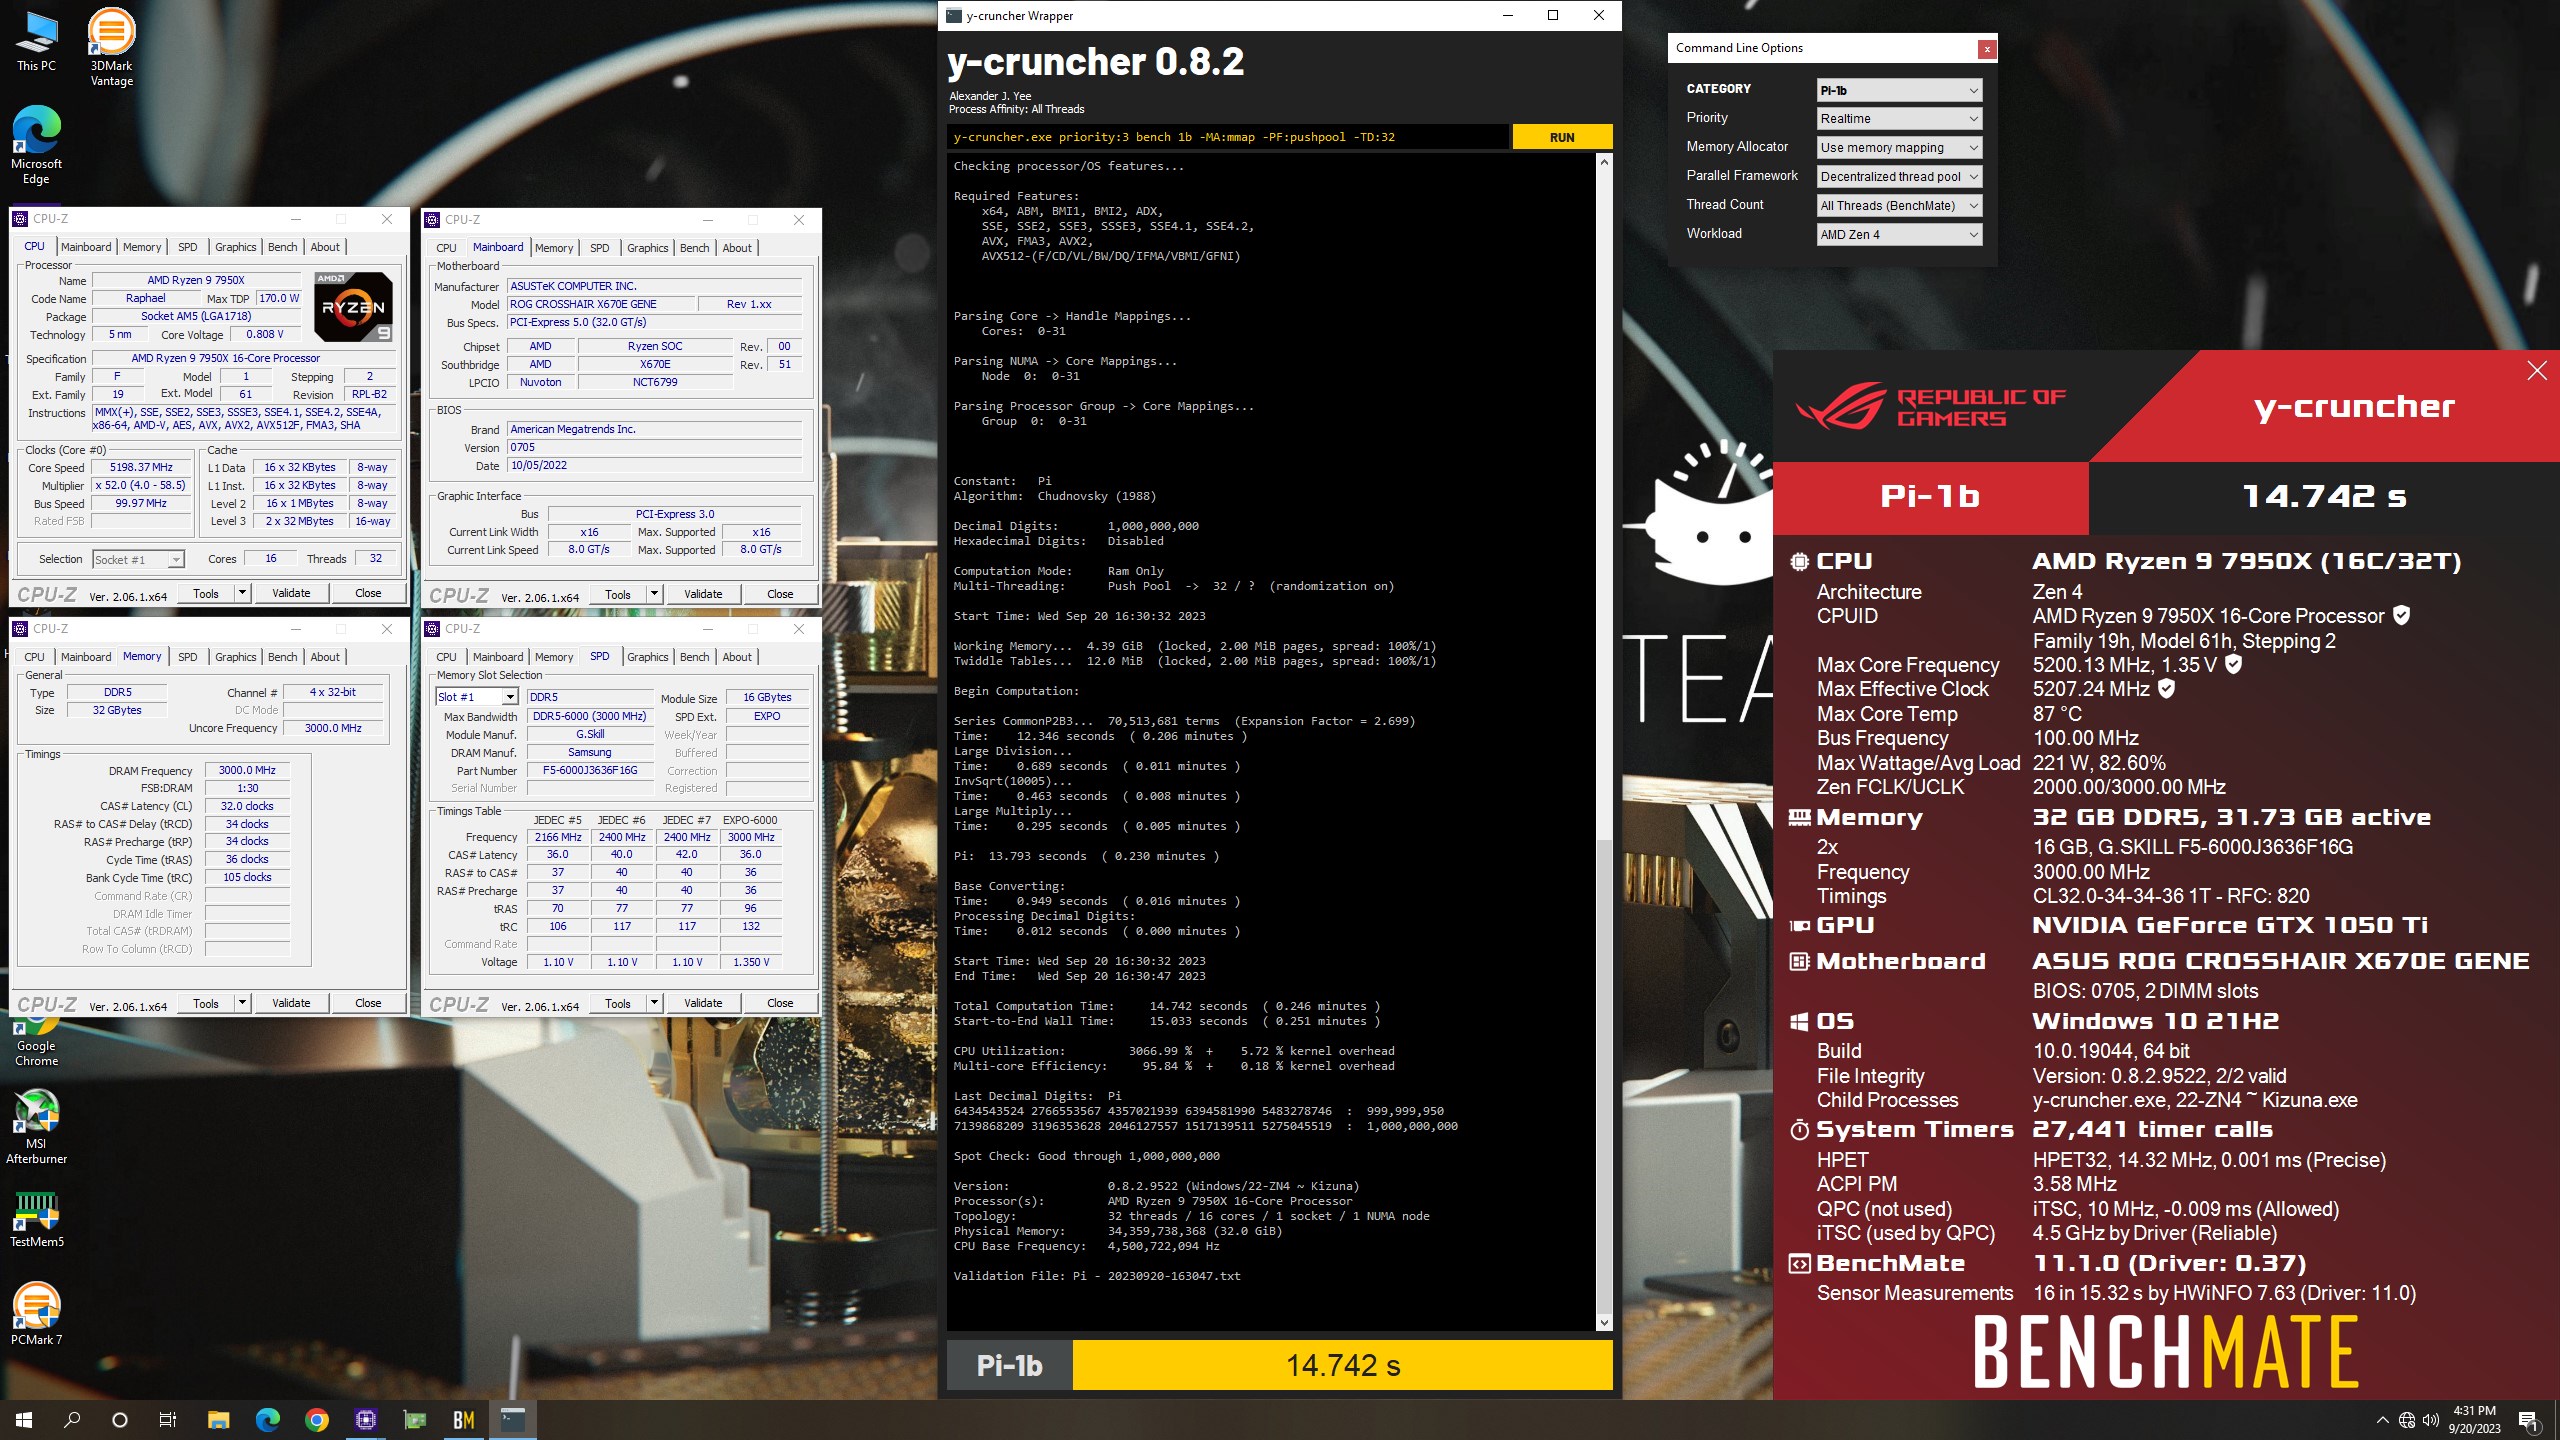This screenshot has width=2560, height=1440.
Task: Click Tools button in CPU-Z Memory window
Action: coord(206,1003)
